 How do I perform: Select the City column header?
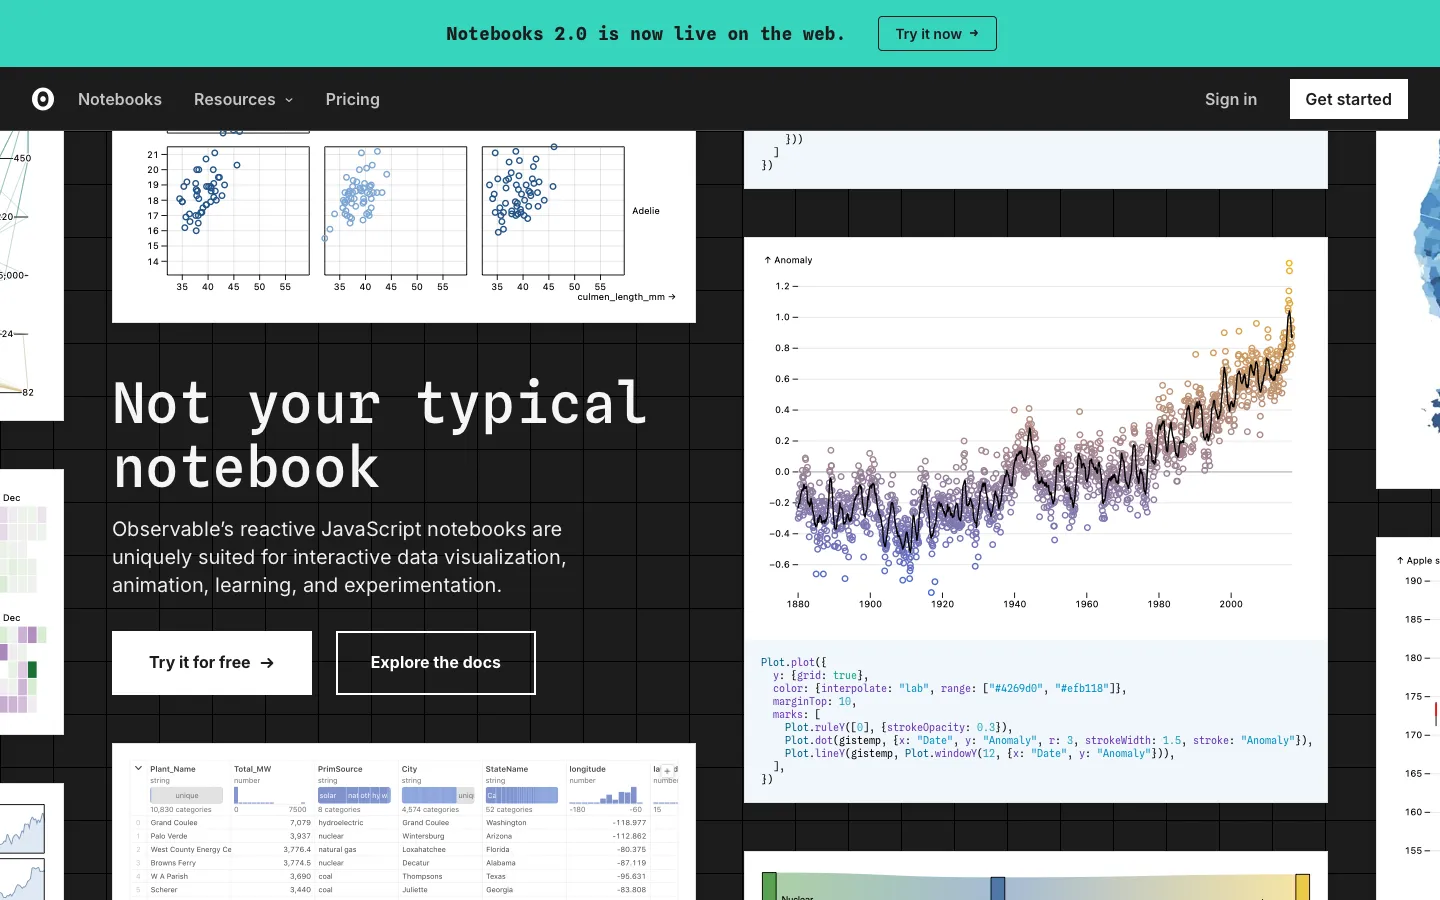coord(410,769)
